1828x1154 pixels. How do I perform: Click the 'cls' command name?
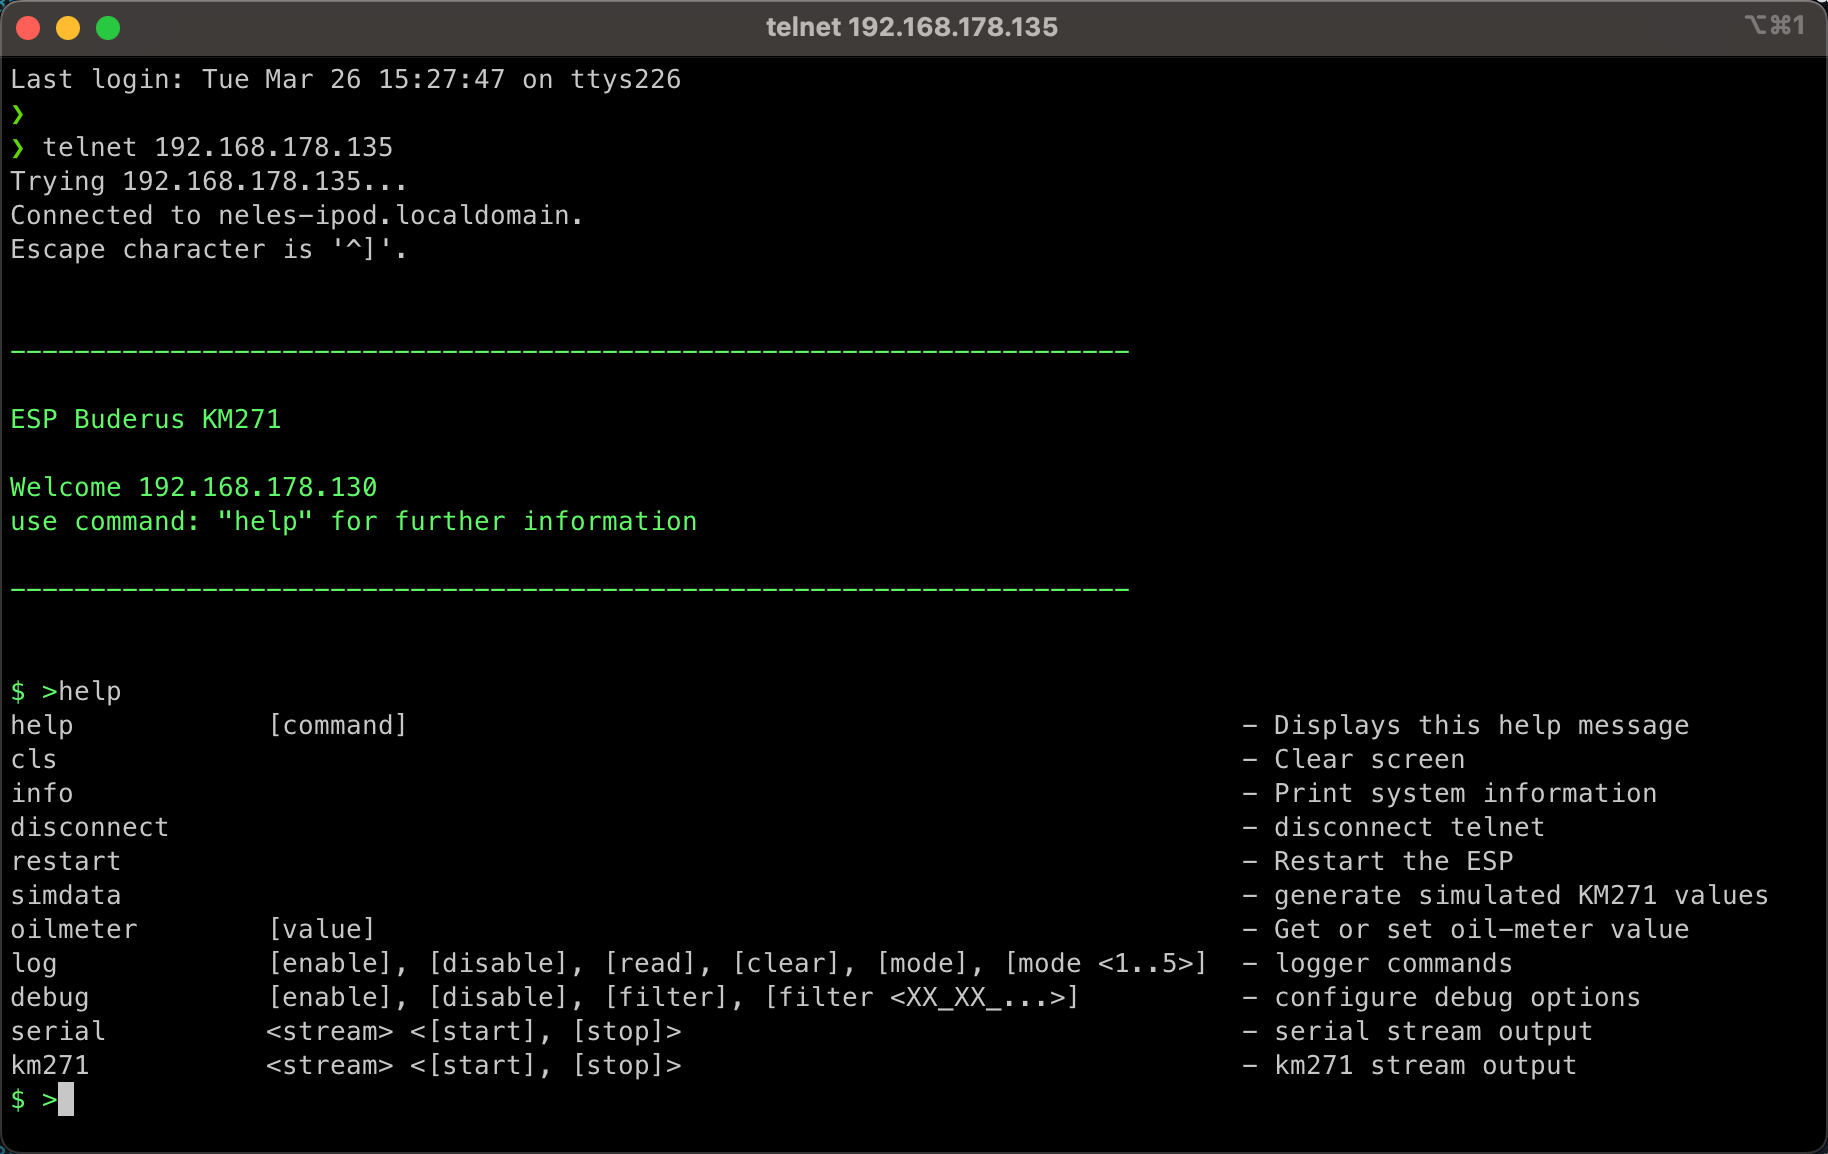pos(34,759)
